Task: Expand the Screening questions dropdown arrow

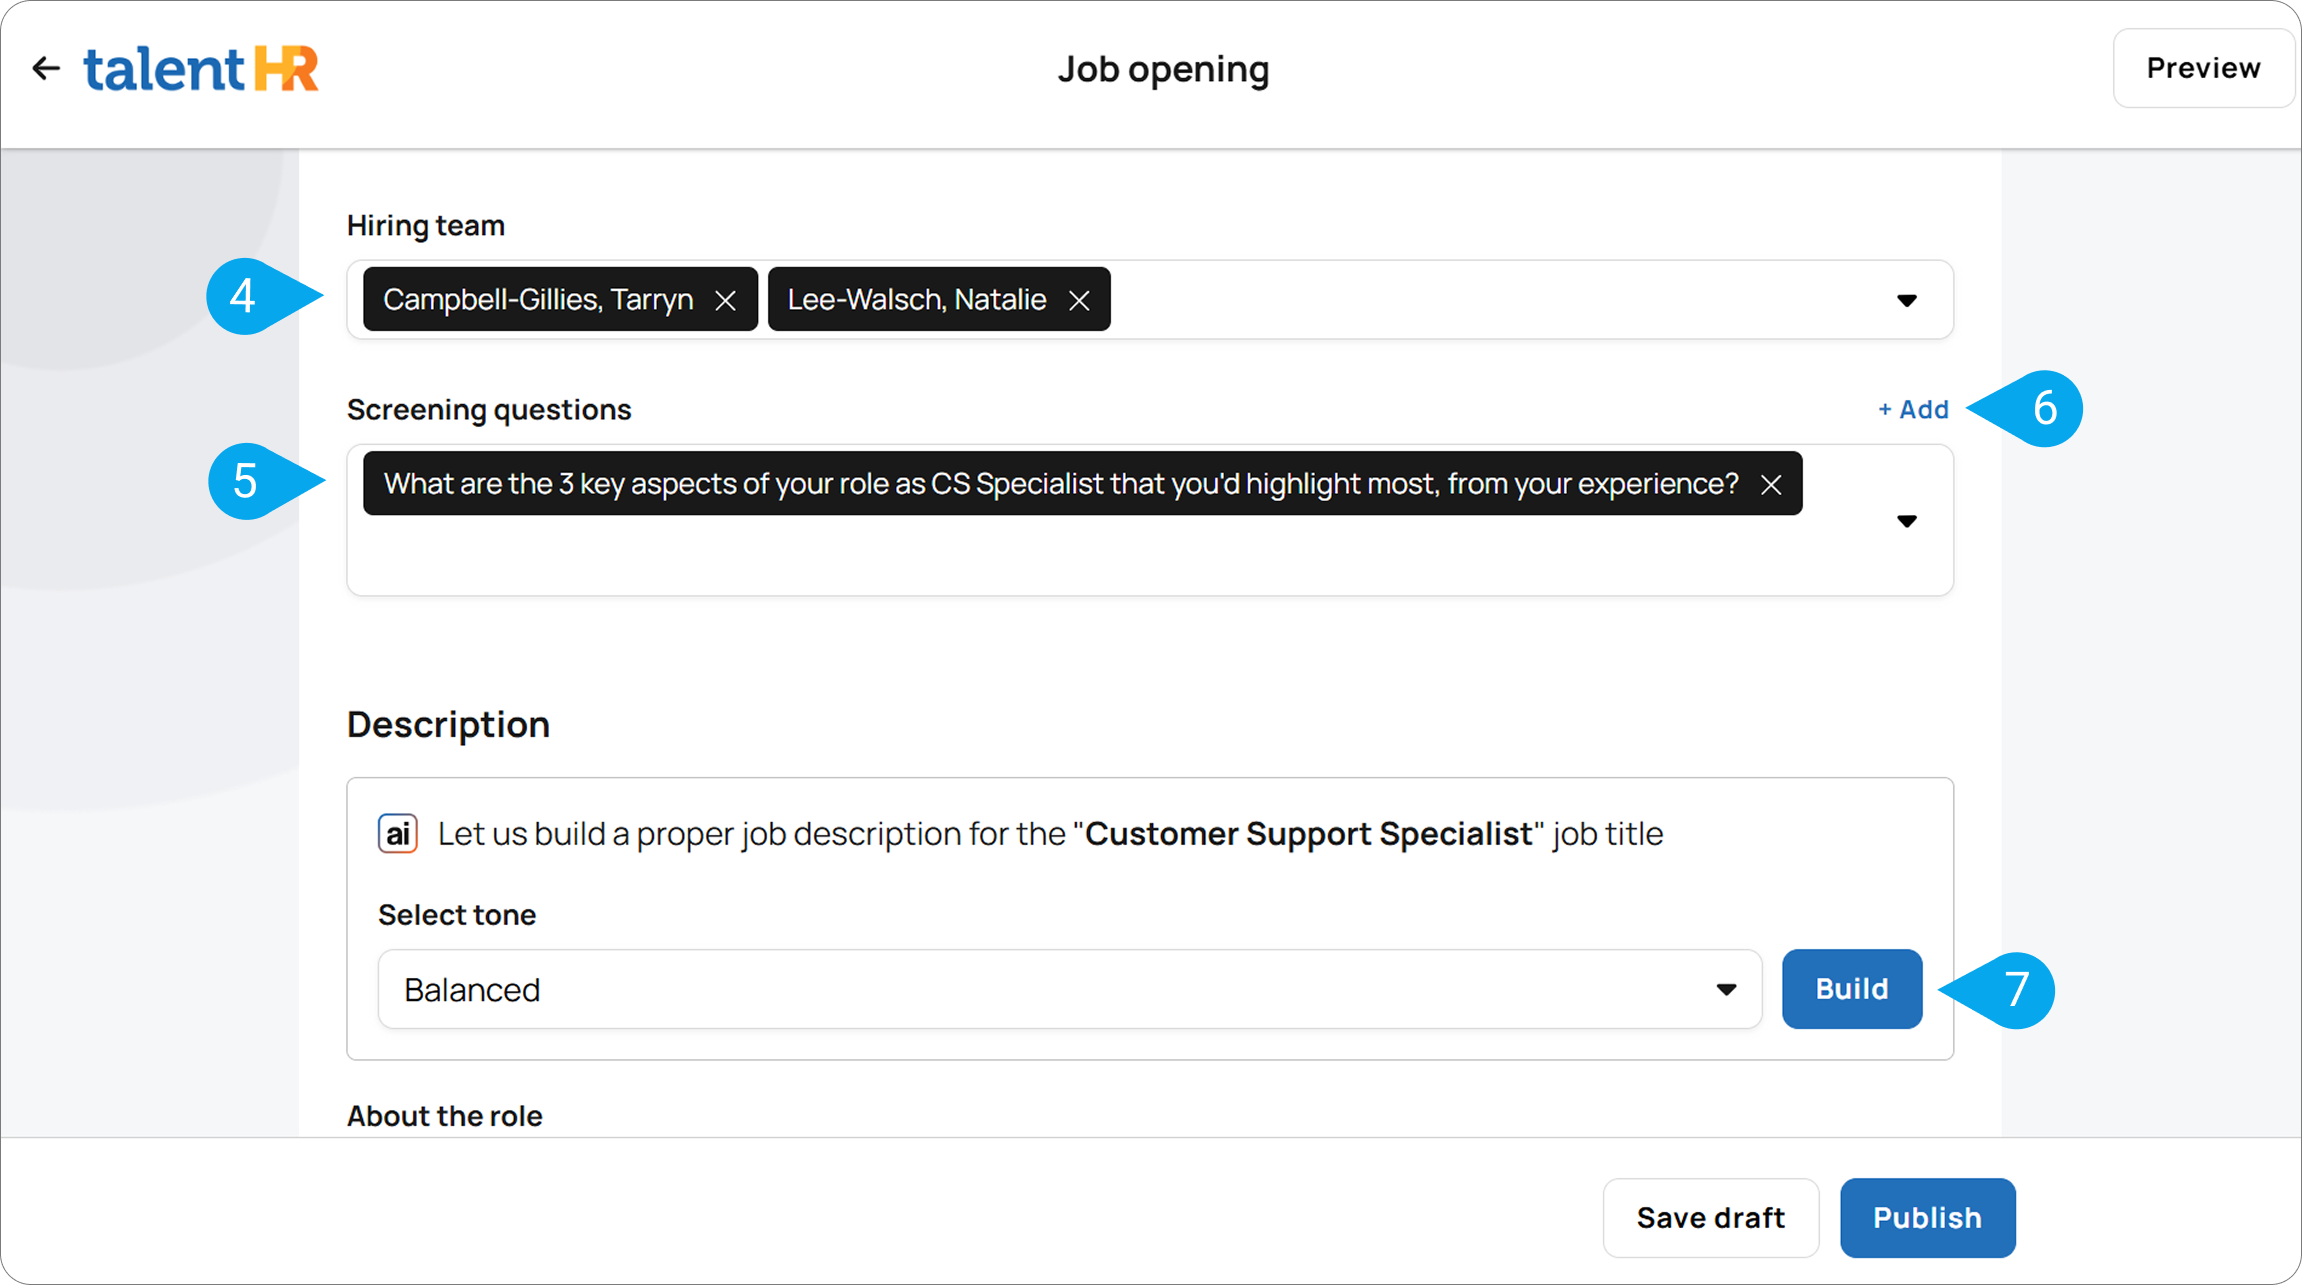Action: coord(1906,521)
